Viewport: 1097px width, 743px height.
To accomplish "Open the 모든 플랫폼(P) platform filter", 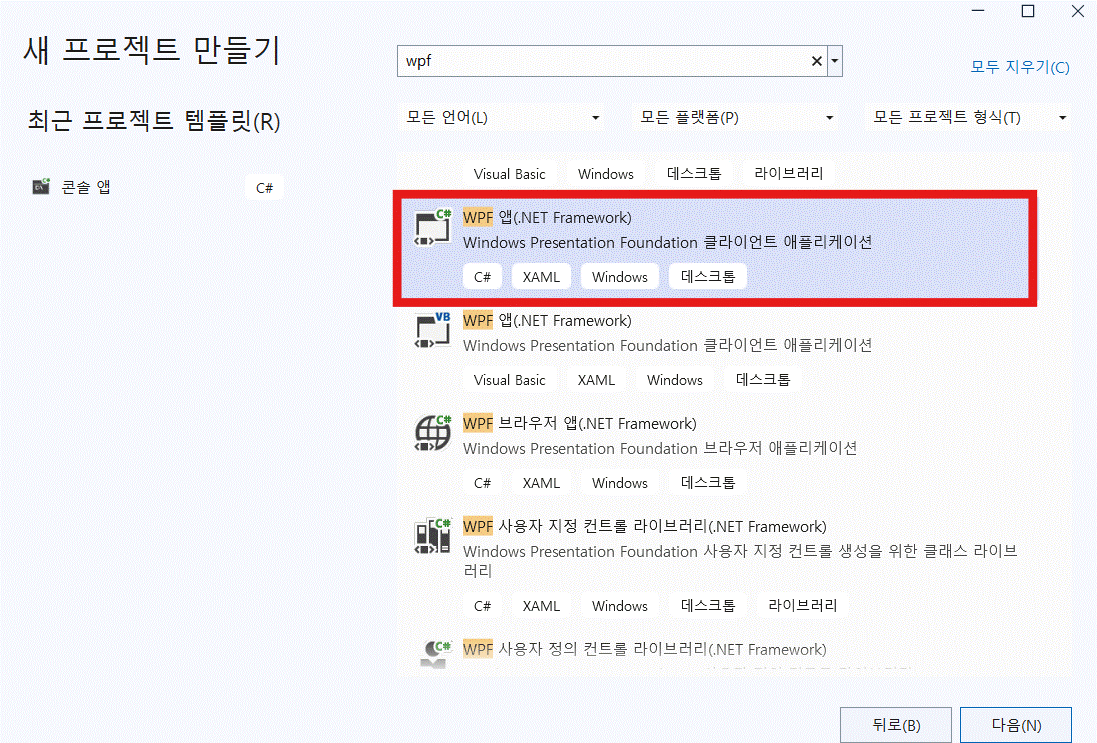I will click(735, 118).
